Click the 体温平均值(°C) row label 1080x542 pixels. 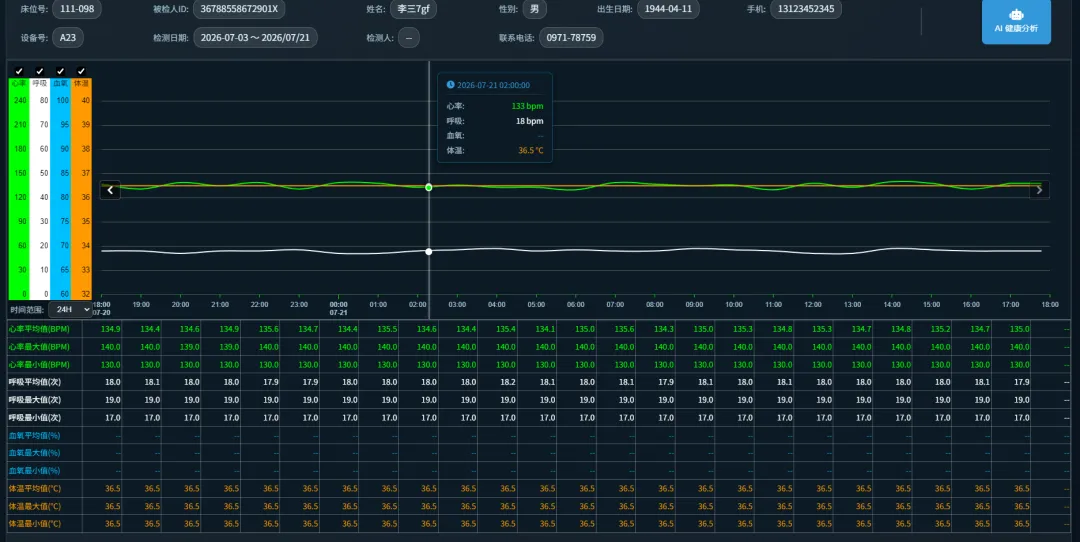[35, 488]
